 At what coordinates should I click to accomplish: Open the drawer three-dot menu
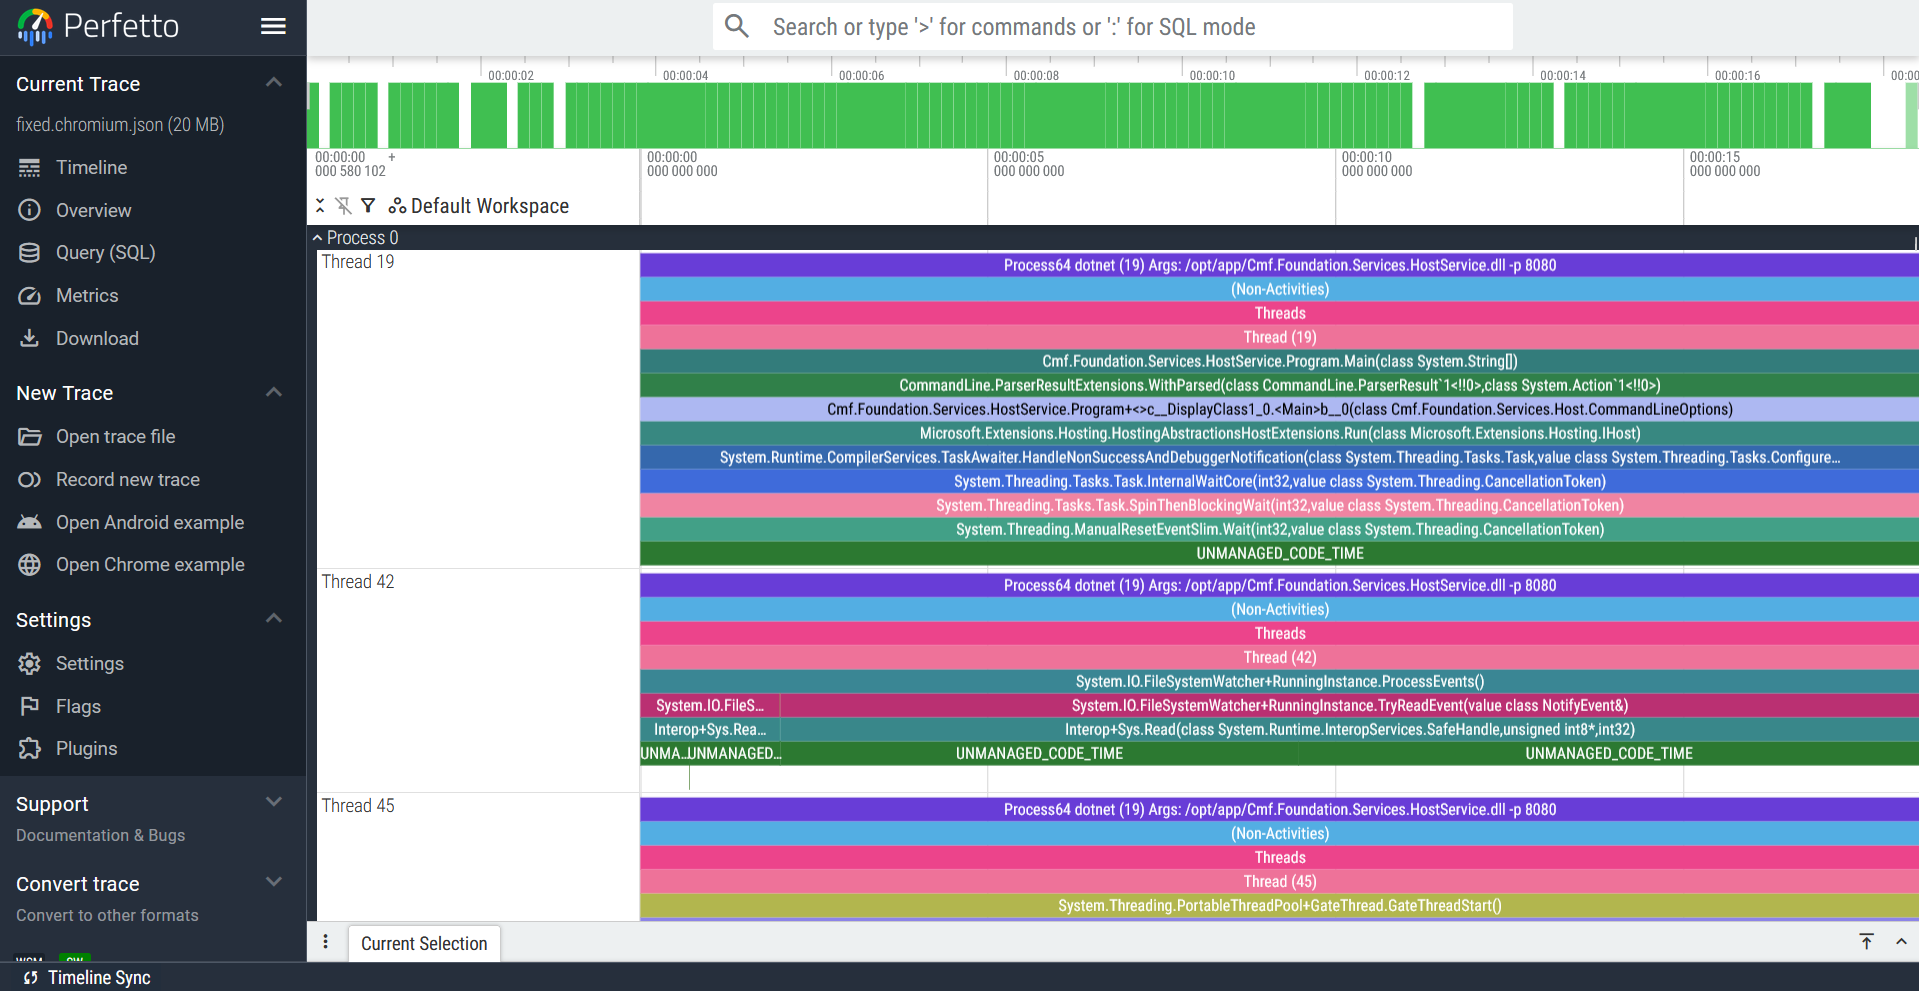tap(326, 942)
